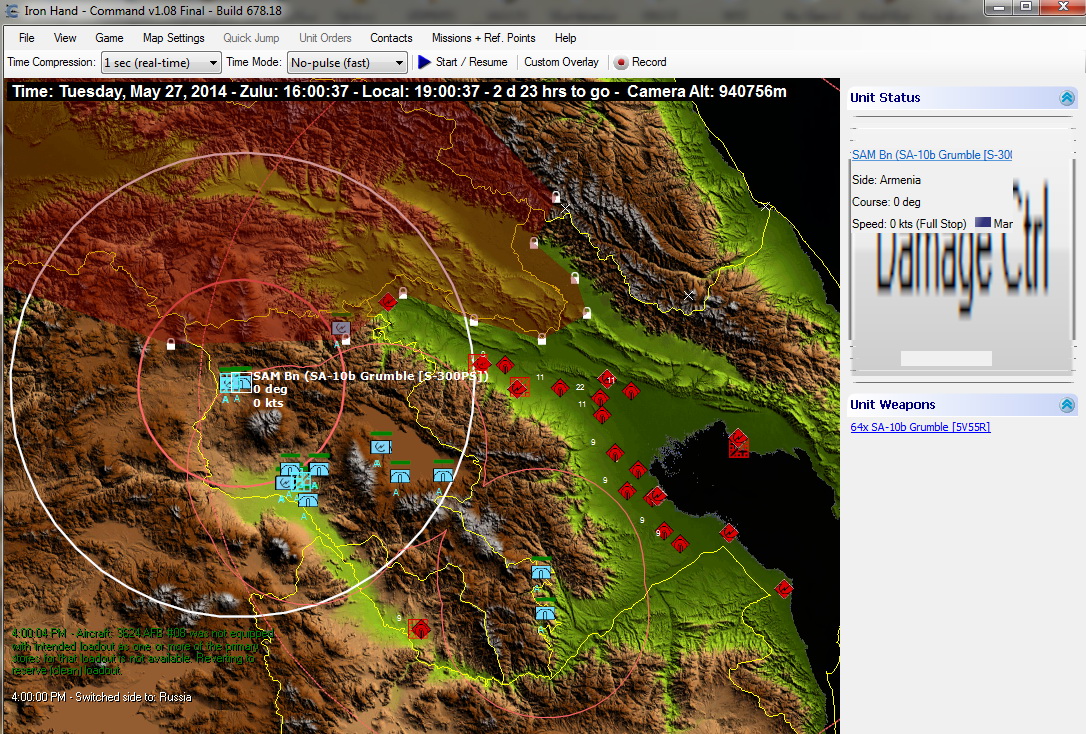Click the northernmost padlock reference point
Image resolution: width=1086 pixels, height=734 pixels.
pyautogui.click(x=555, y=197)
